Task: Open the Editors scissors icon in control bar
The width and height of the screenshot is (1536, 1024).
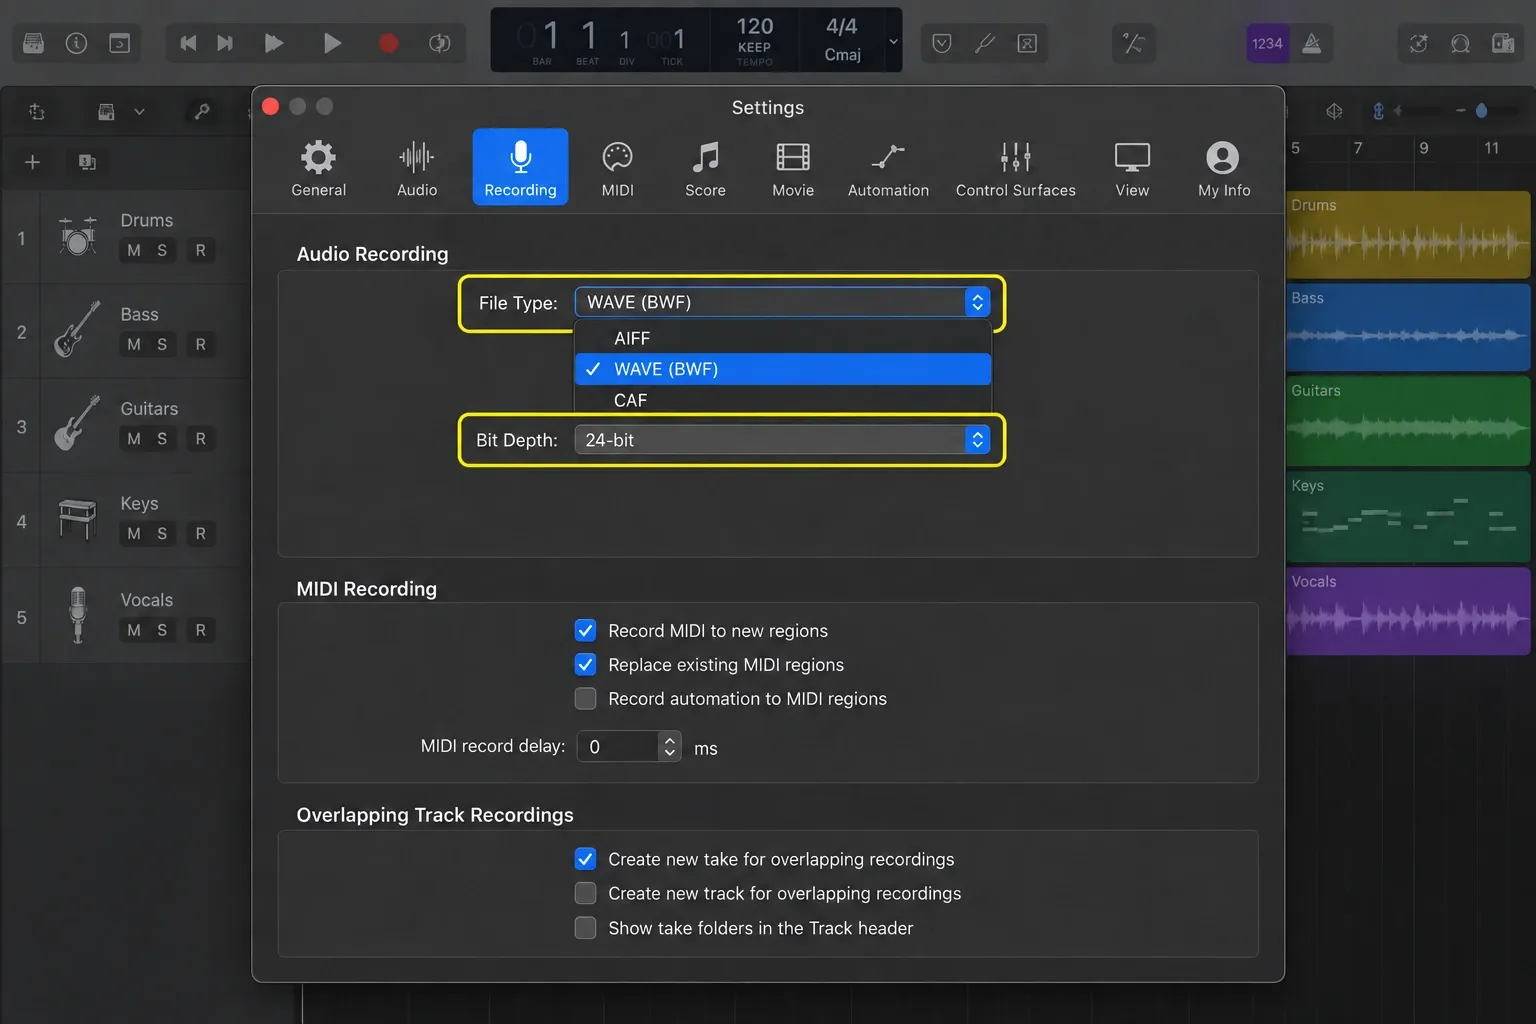Action: click(x=1133, y=43)
